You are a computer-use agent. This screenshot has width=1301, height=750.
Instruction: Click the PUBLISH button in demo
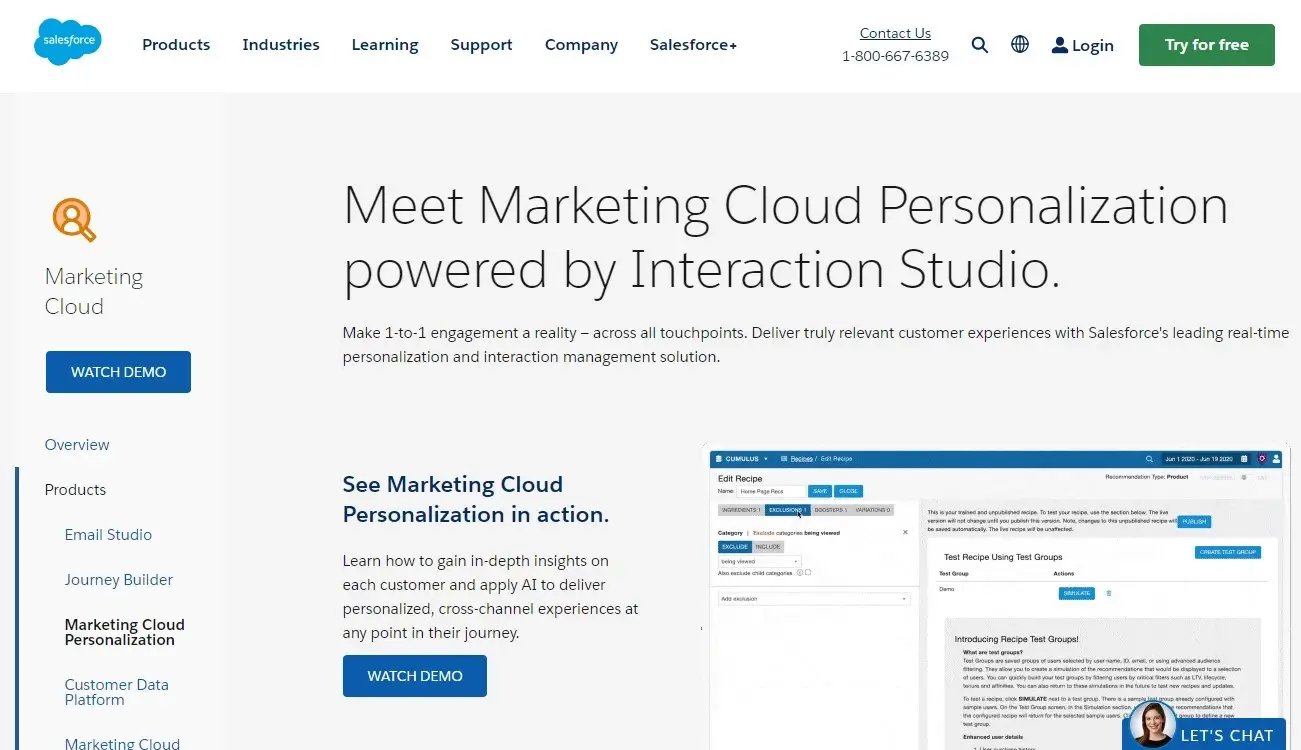coord(1194,522)
